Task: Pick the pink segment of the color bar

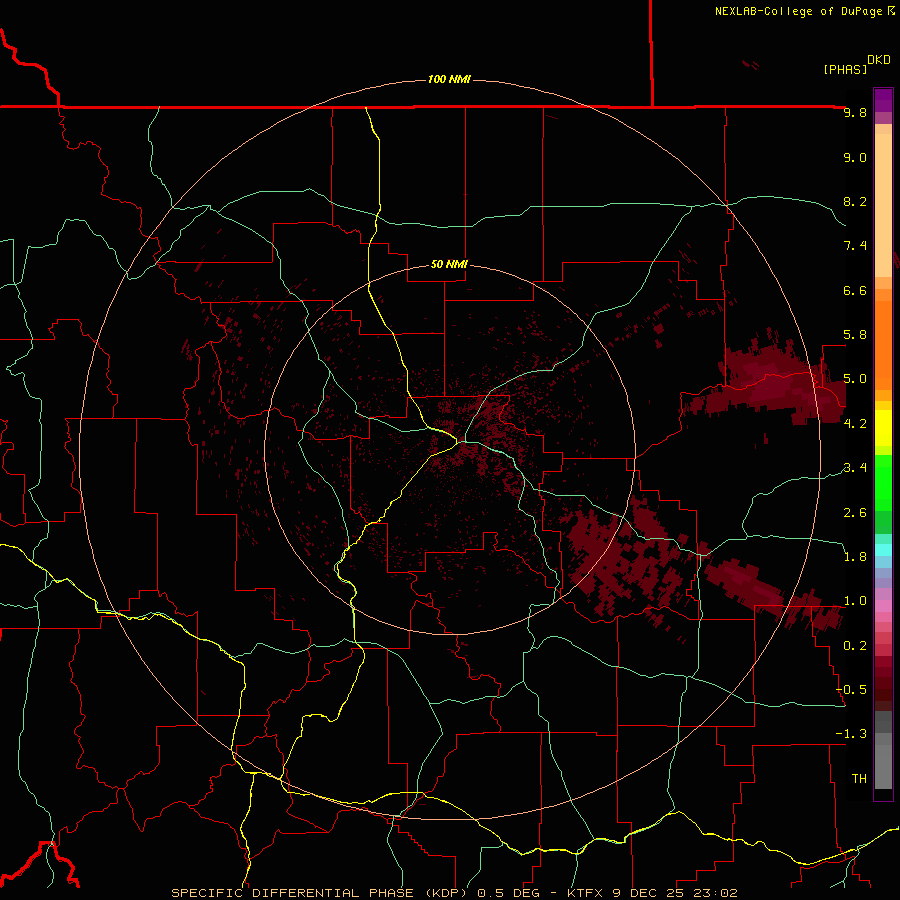Action: (883, 606)
